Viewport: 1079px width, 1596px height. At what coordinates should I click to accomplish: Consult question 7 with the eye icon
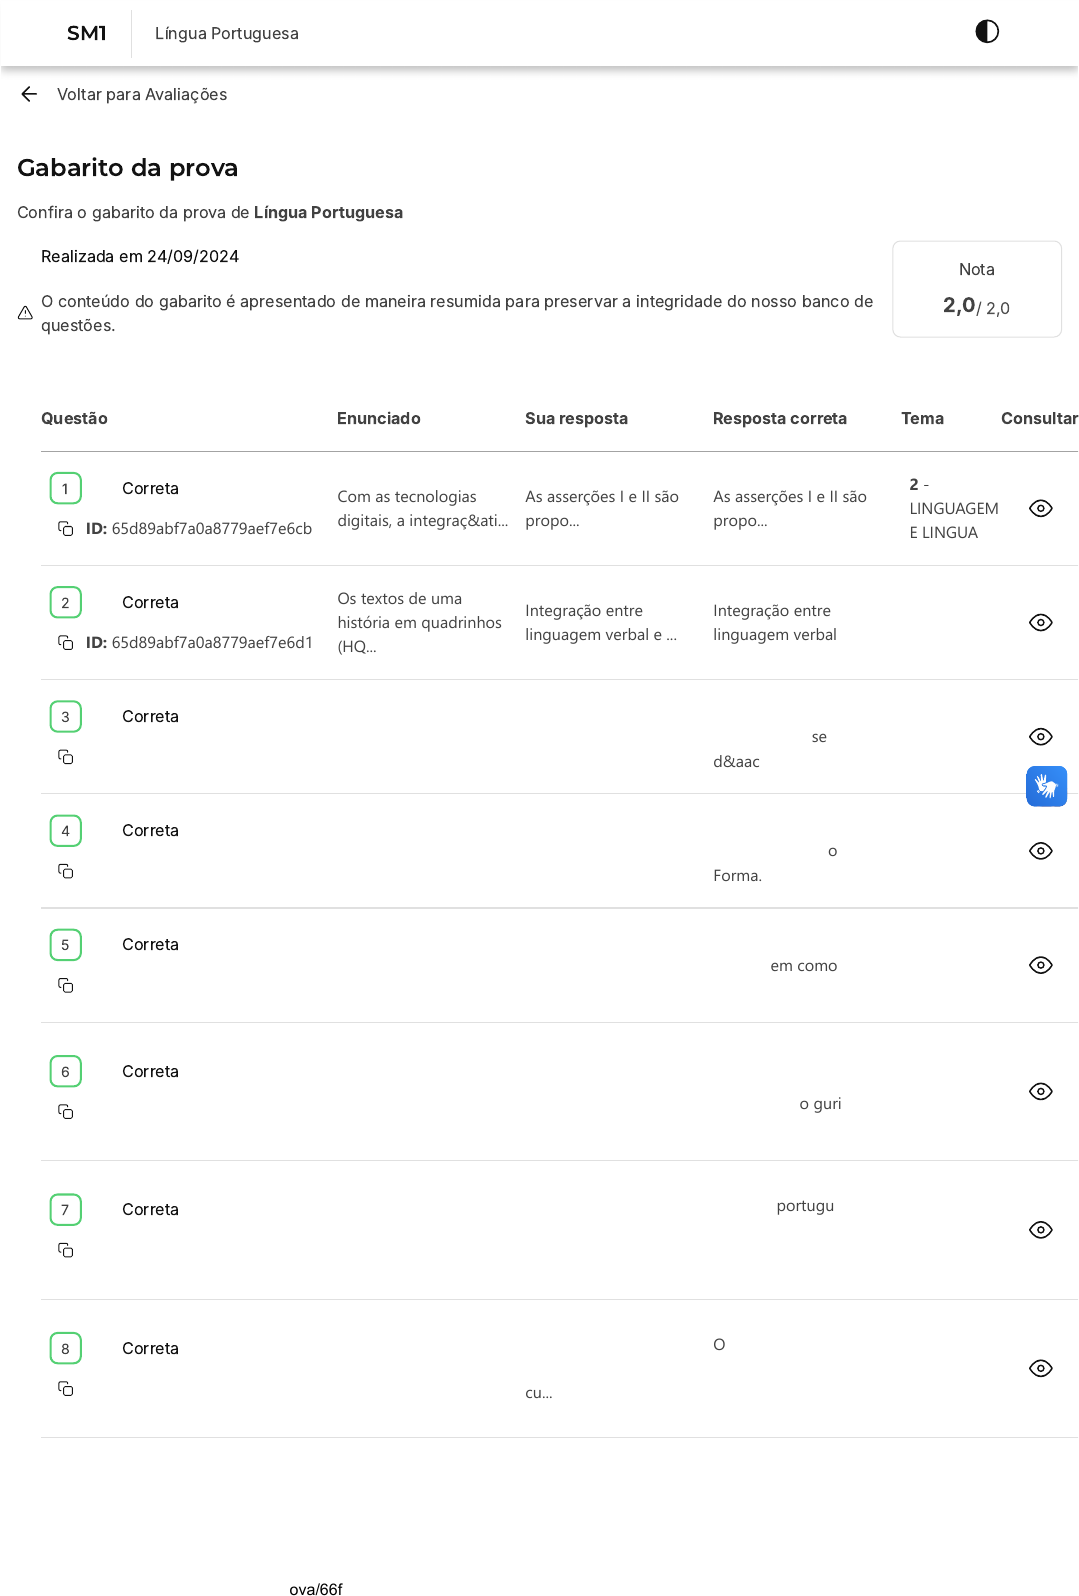pyautogui.click(x=1040, y=1230)
